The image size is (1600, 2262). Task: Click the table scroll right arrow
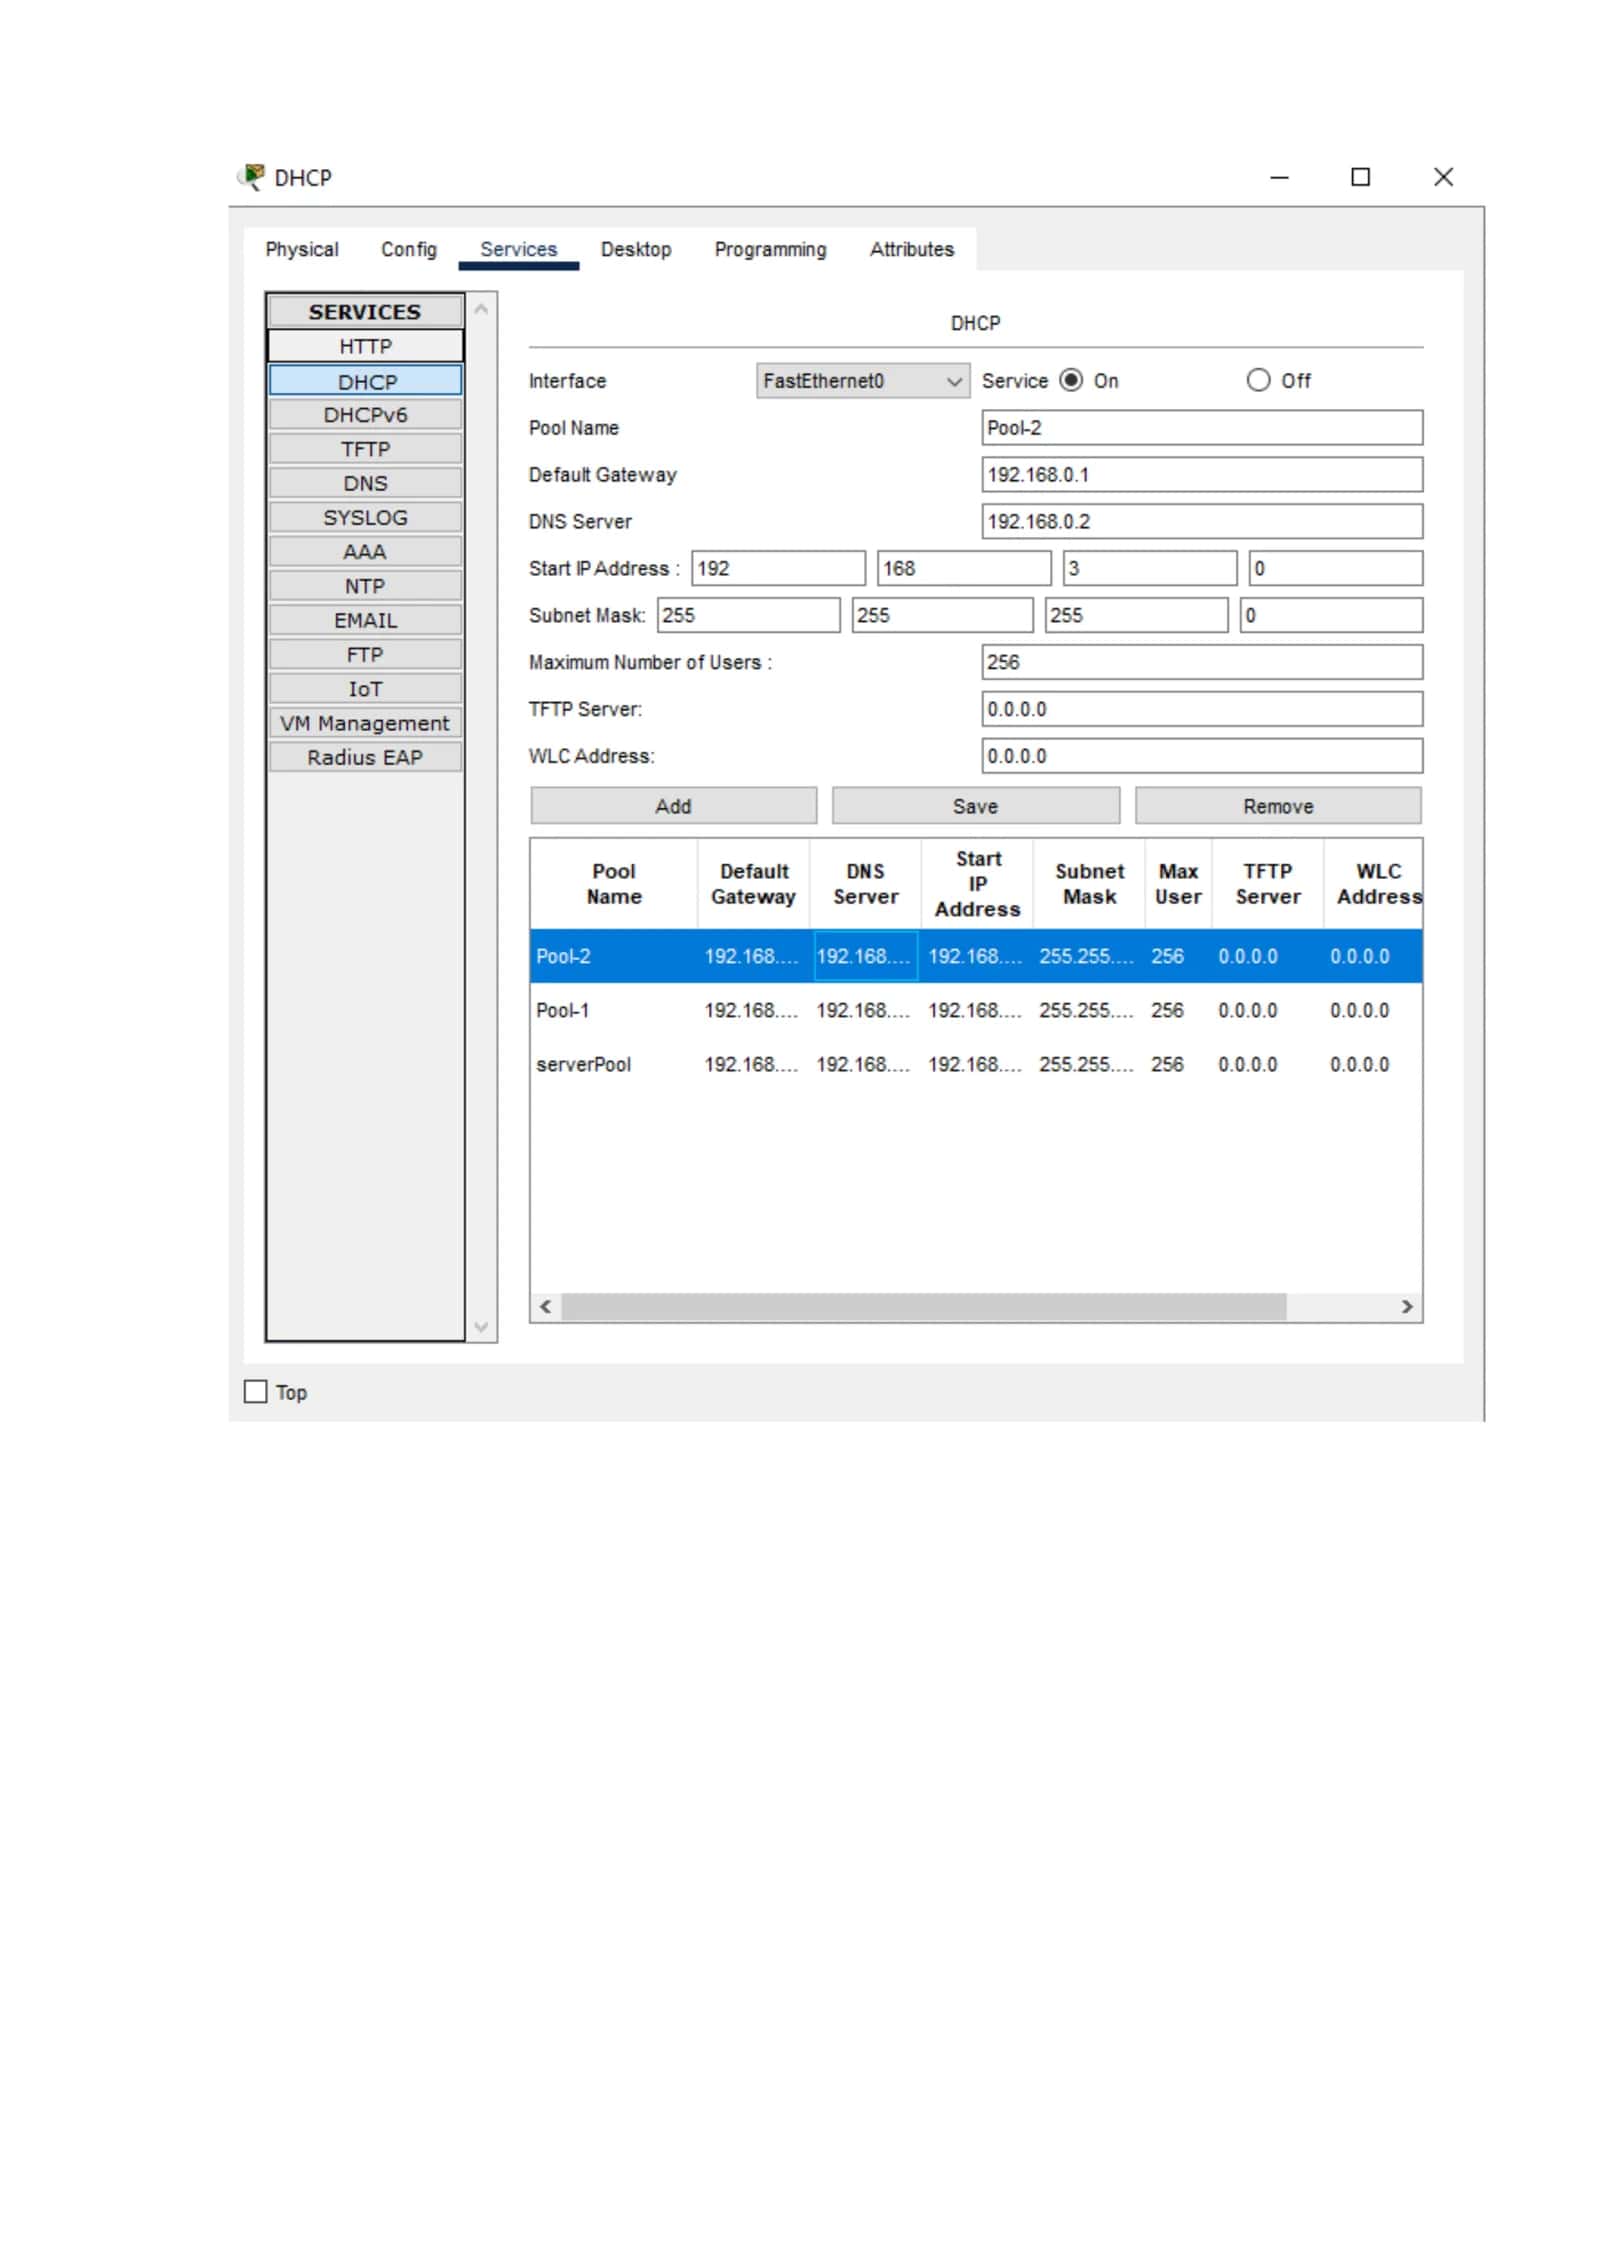[1406, 1306]
